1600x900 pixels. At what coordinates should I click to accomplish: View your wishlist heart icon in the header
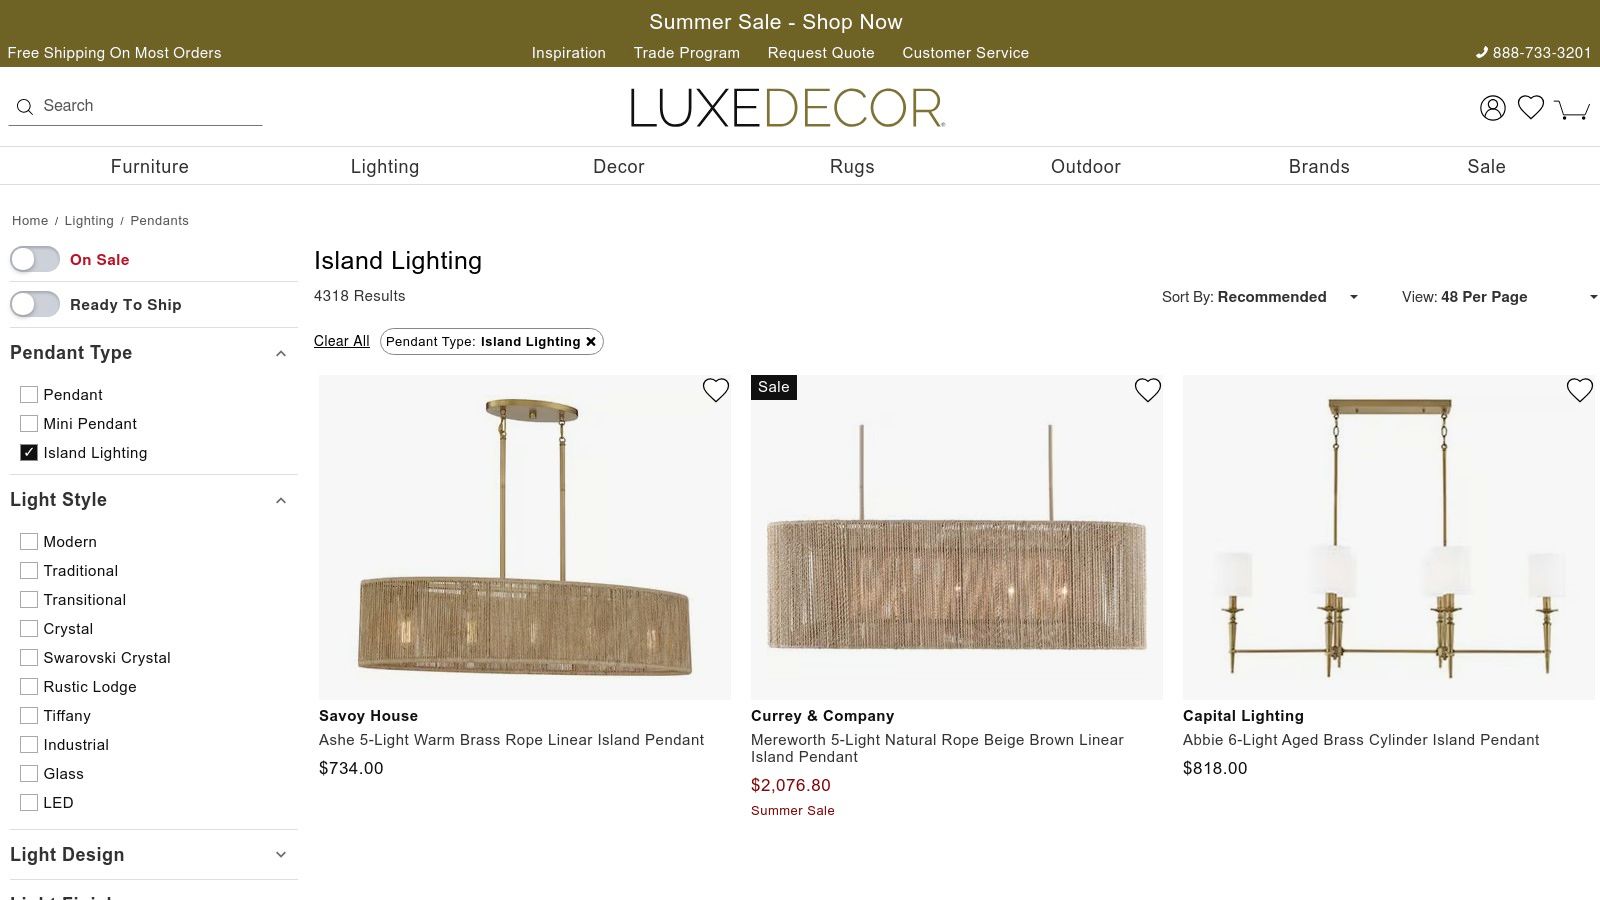pos(1531,107)
